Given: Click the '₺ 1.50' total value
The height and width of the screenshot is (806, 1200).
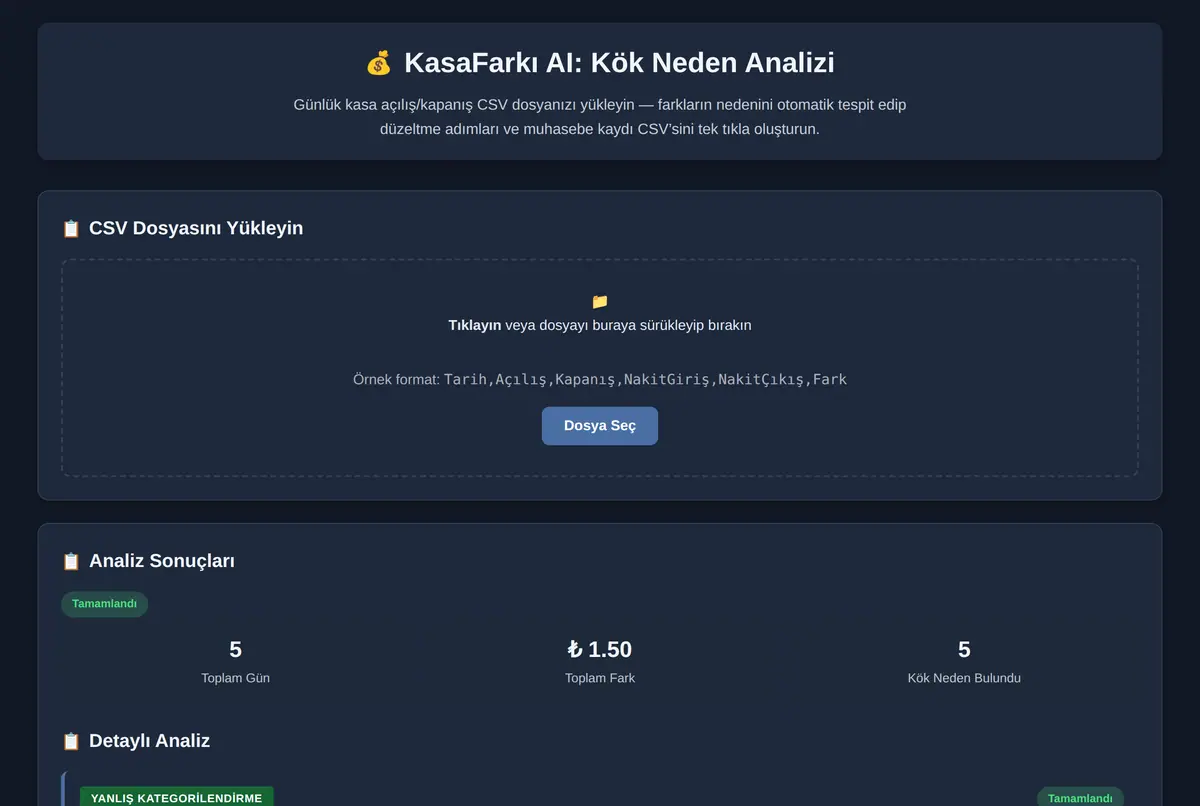Looking at the screenshot, I should click(x=600, y=649).
